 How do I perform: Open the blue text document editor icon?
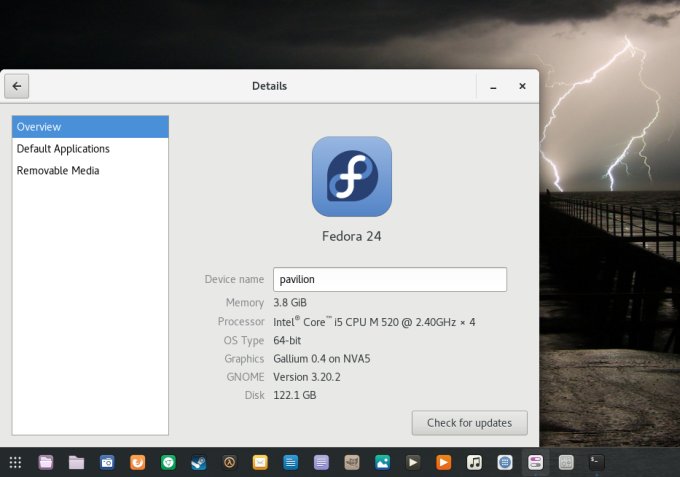coord(291,462)
